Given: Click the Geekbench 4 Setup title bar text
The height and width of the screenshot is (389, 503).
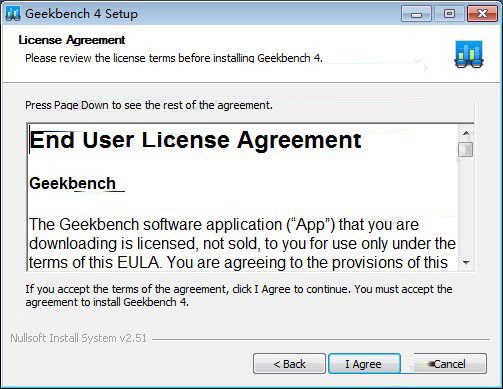Looking at the screenshot, I should [81, 14].
